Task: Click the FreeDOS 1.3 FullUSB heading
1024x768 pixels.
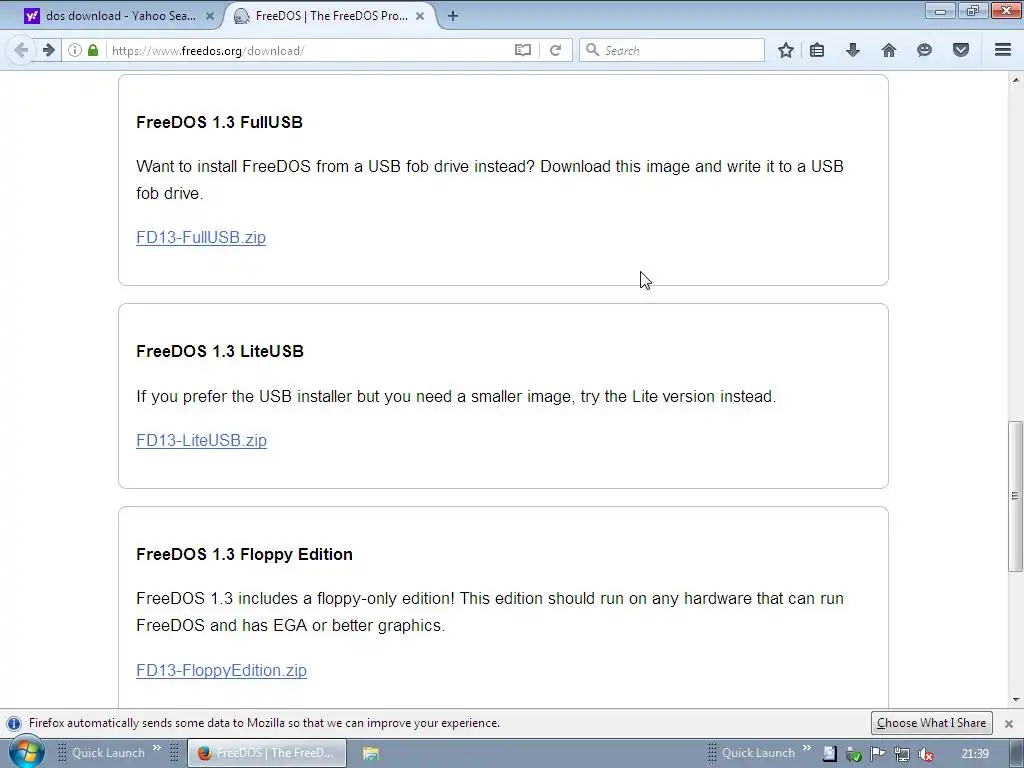Action: pos(219,122)
